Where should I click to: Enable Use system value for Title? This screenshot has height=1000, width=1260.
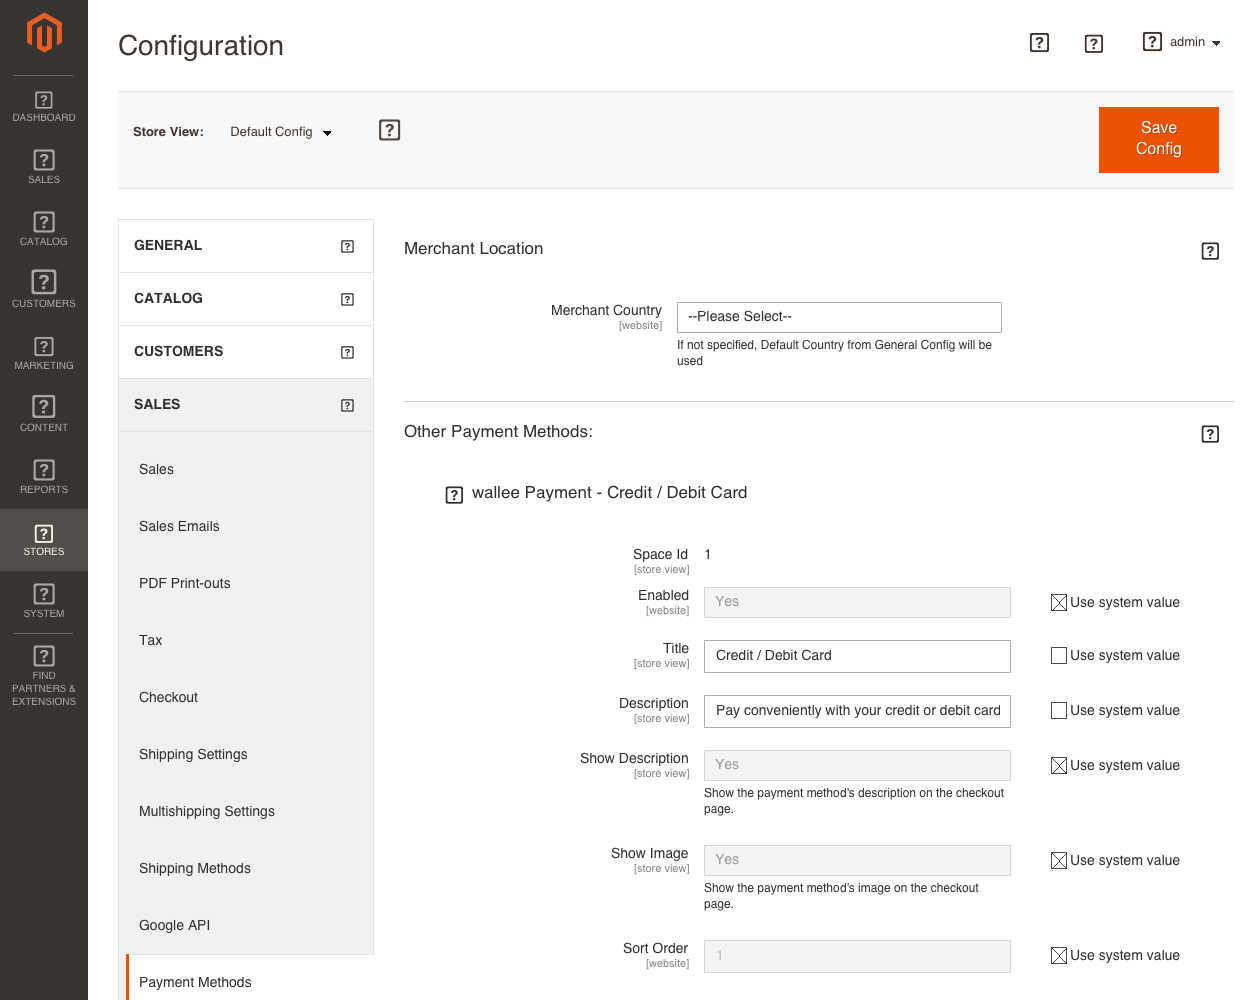(x=1058, y=655)
